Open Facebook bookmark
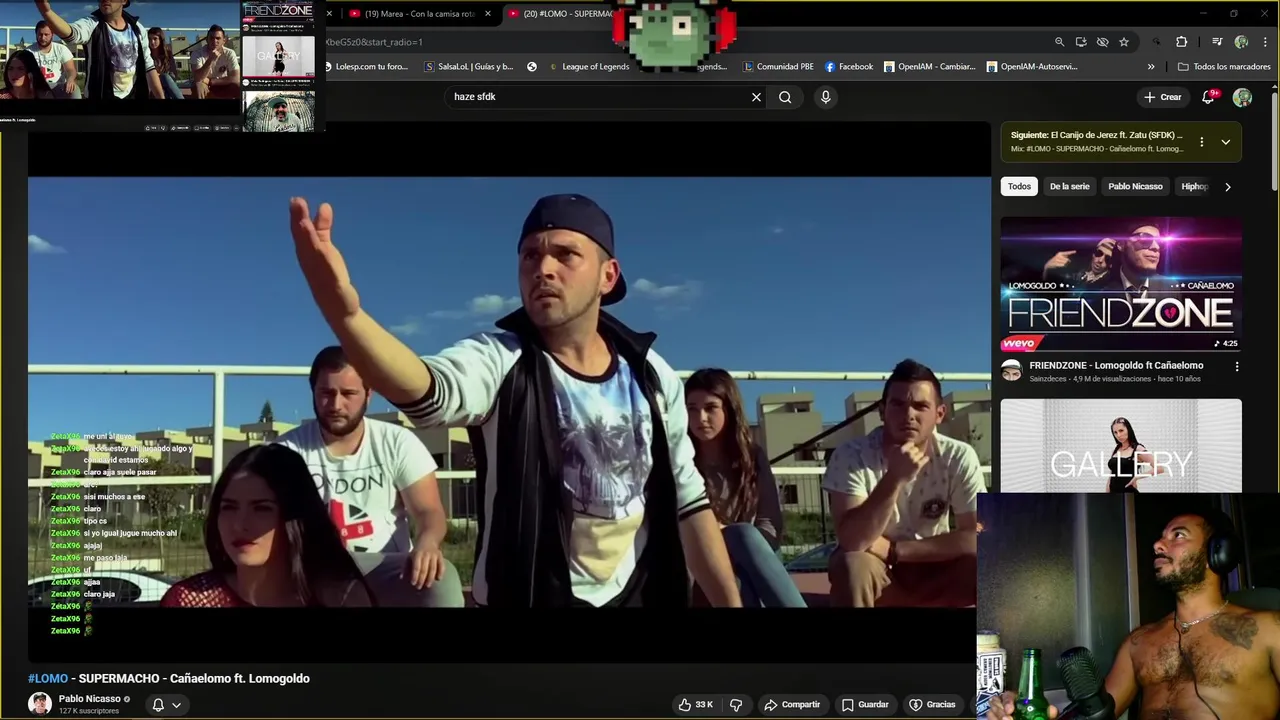 pos(849,67)
